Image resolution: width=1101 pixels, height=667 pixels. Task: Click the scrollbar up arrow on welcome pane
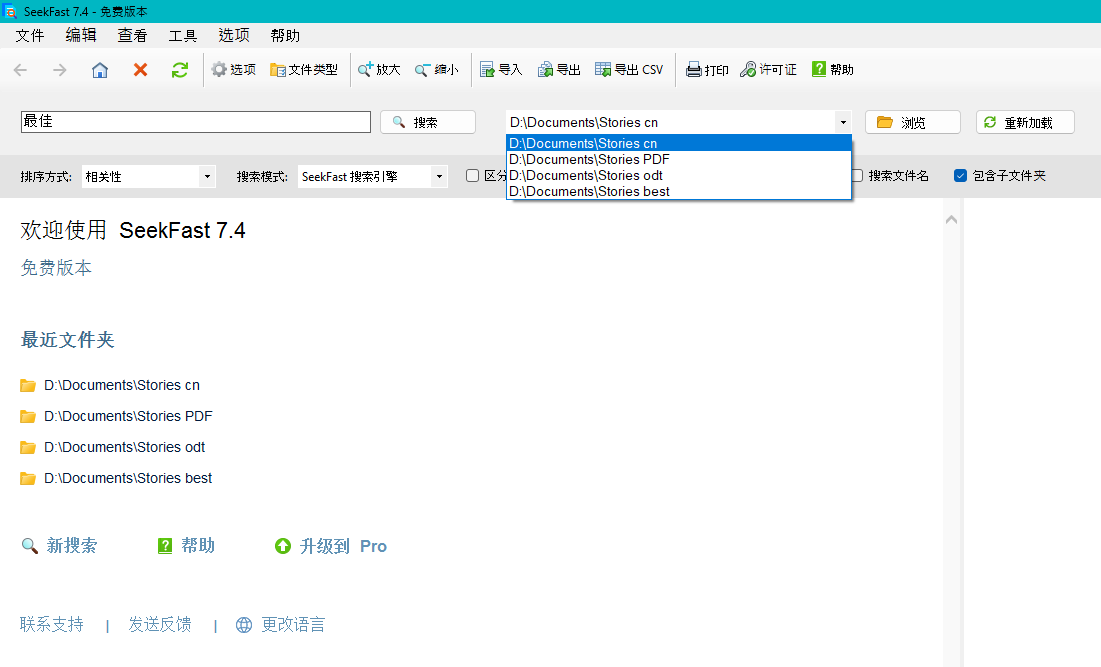pos(951,220)
